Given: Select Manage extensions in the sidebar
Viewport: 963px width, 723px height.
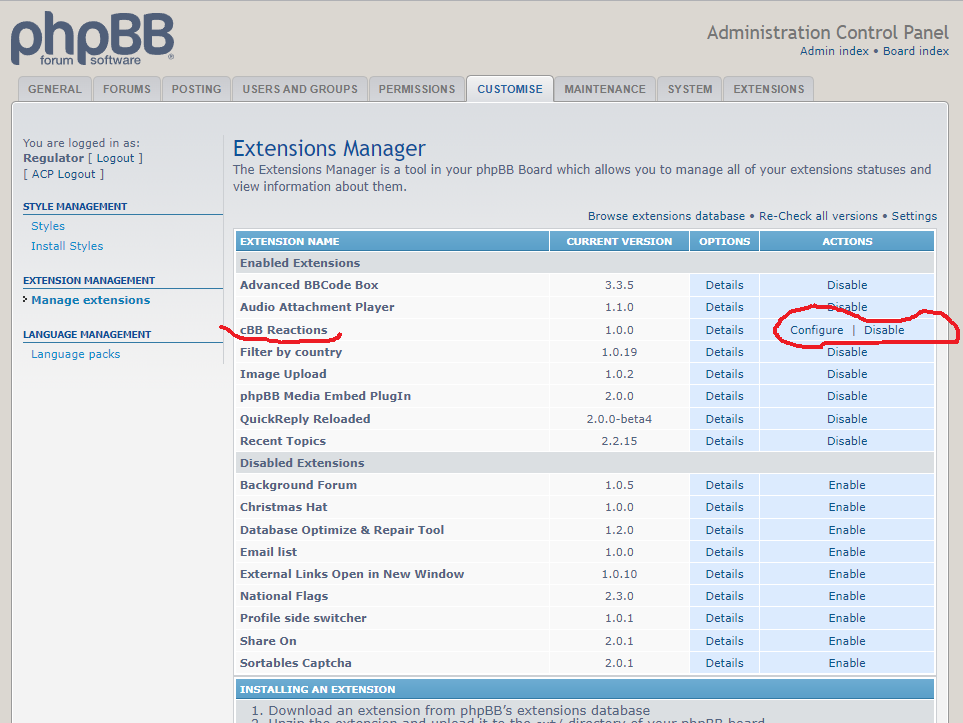Looking at the screenshot, I should point(90,300).
